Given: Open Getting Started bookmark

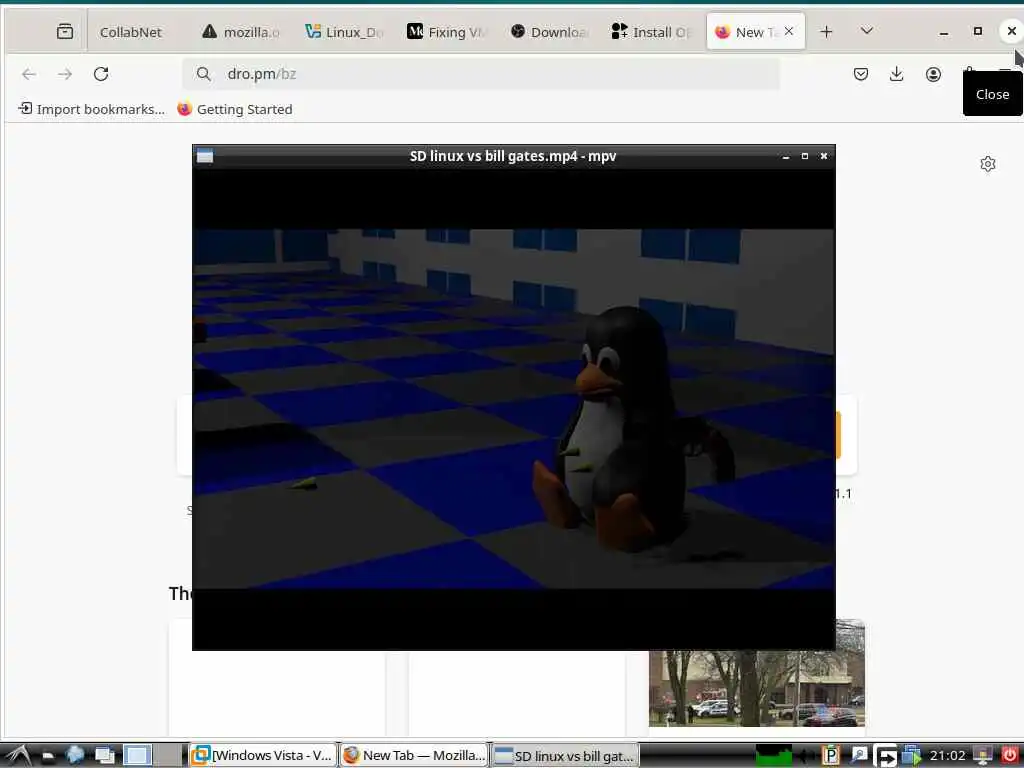Looking at the screenshot, I should [x=234, y=109].
